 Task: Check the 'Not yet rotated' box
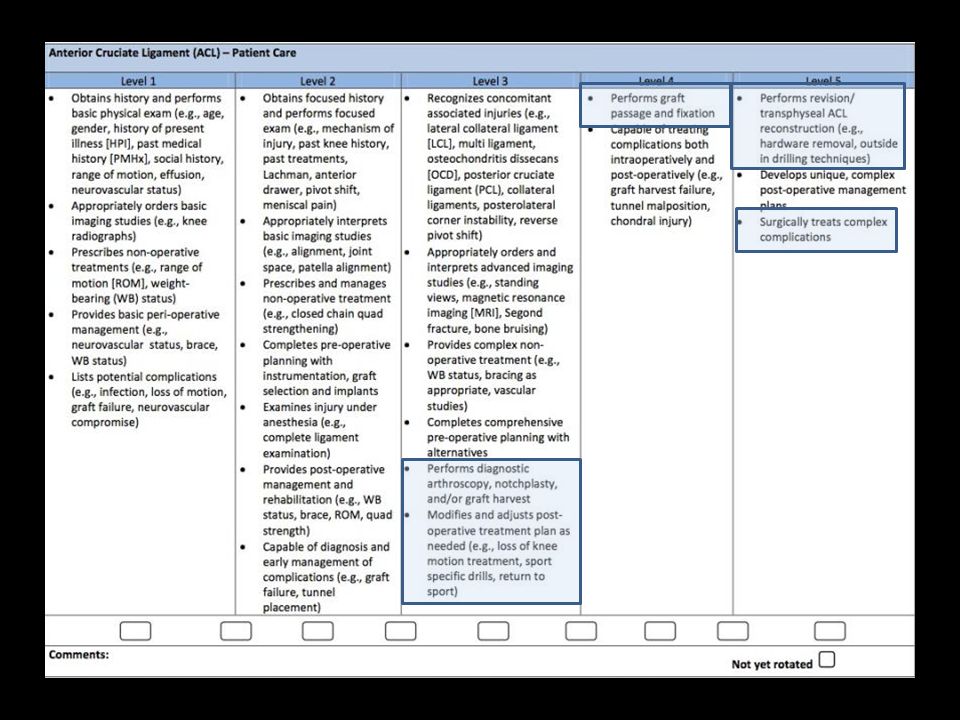click(827, 660)
